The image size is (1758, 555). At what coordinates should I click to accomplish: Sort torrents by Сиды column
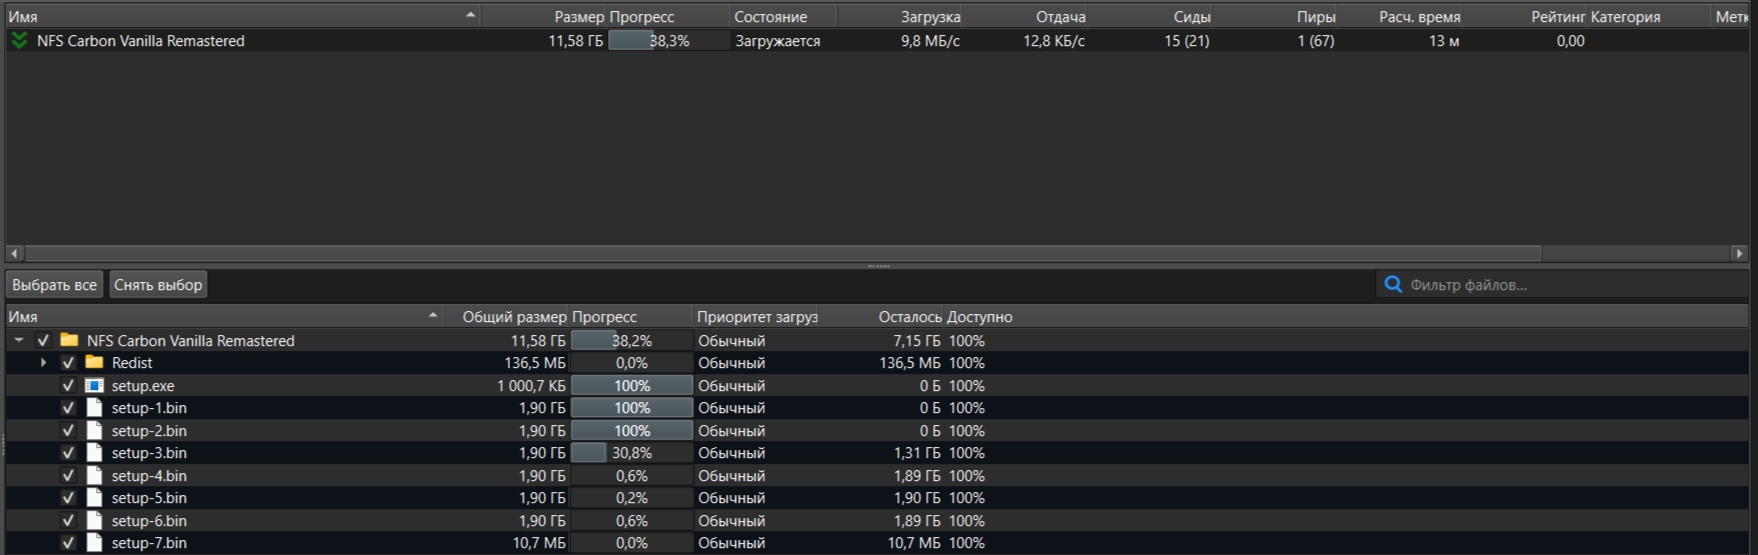point(1150,16)
